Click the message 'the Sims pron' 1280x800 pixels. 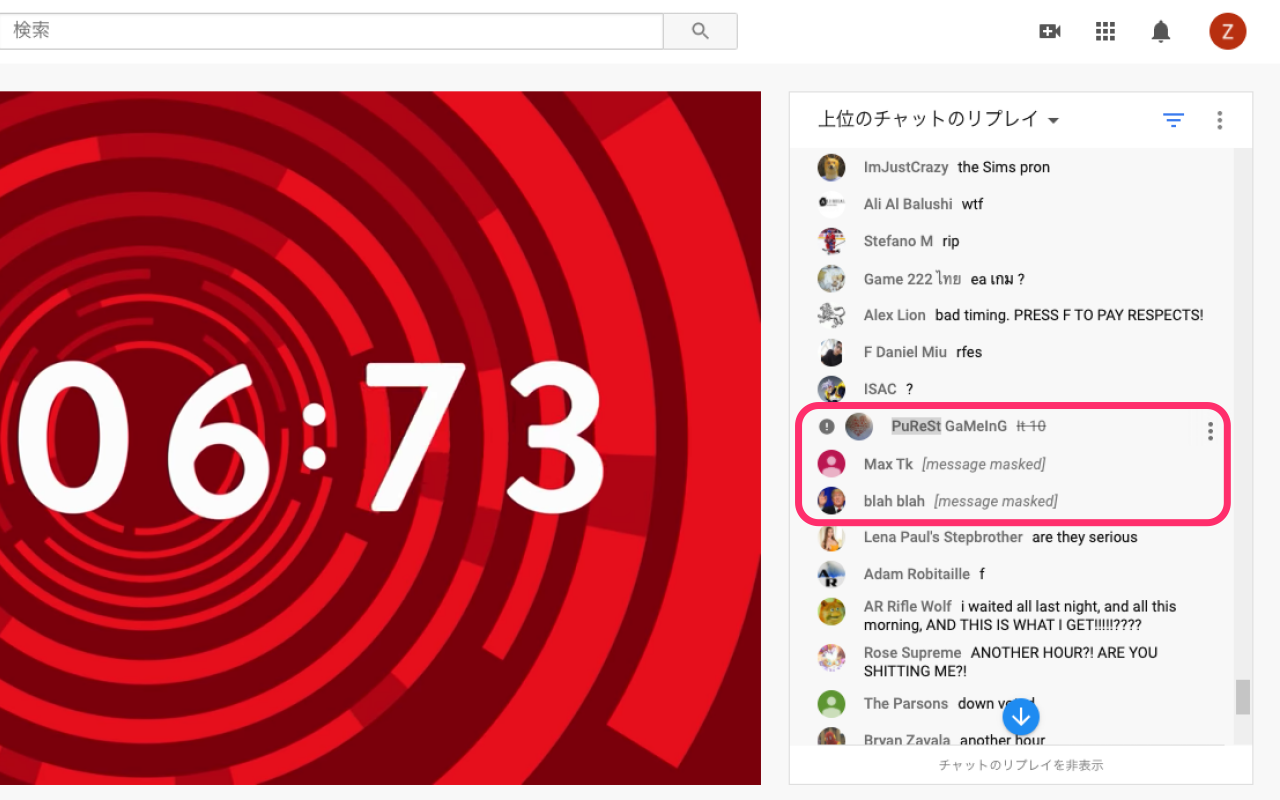click(x=1004, y=167)
